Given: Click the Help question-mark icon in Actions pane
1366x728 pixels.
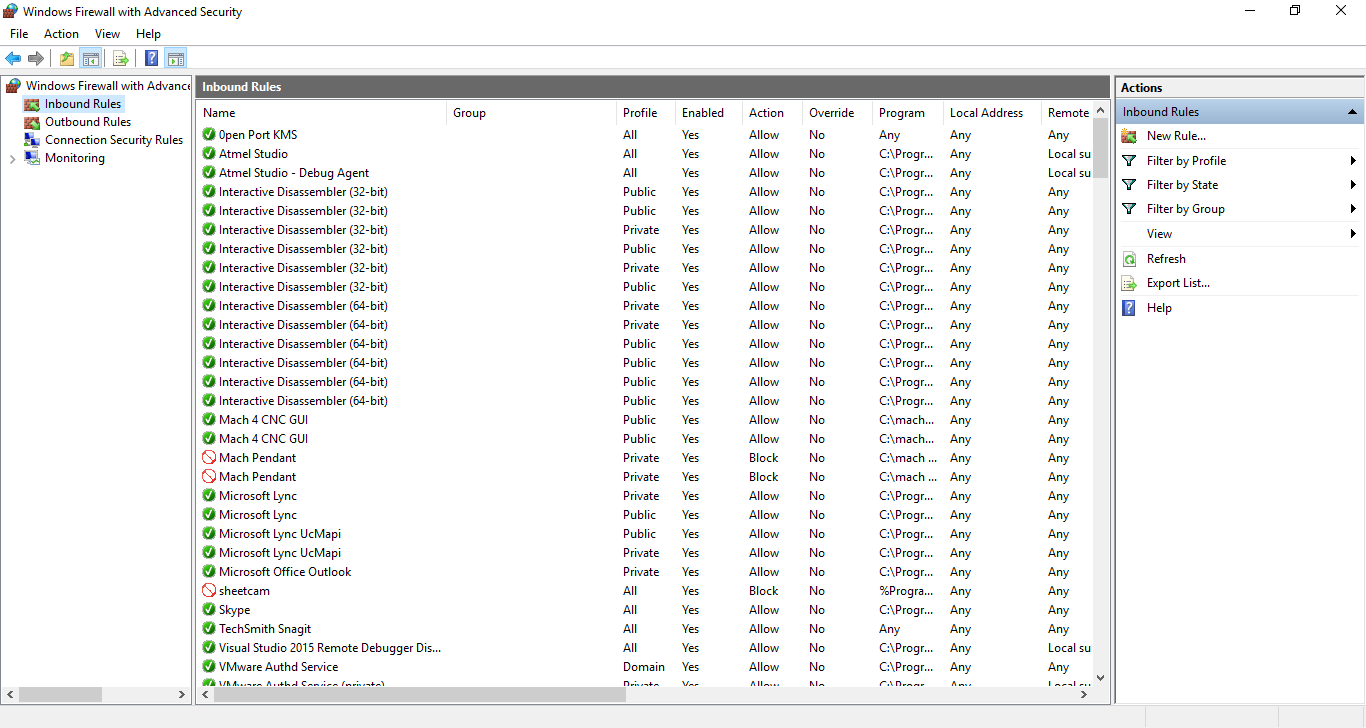Looking at the screenshot, I should click(1129, 308).
